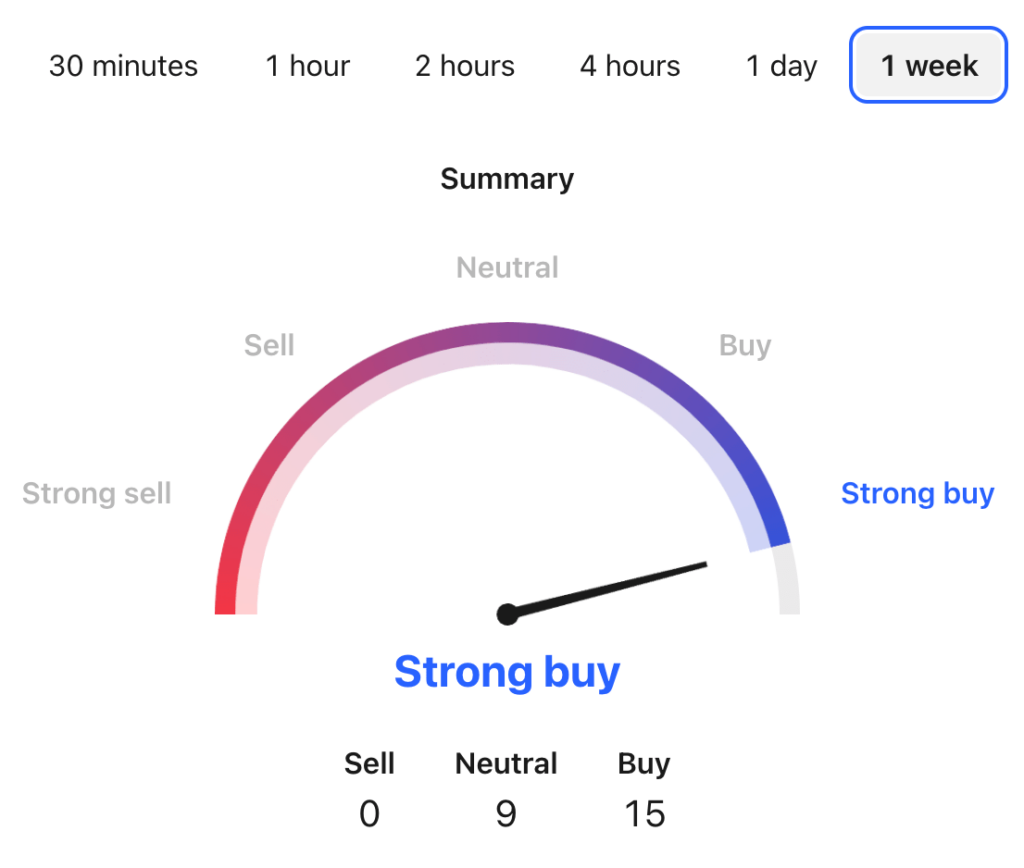Click the Neutral count showing 9

(x=506, y=814)
